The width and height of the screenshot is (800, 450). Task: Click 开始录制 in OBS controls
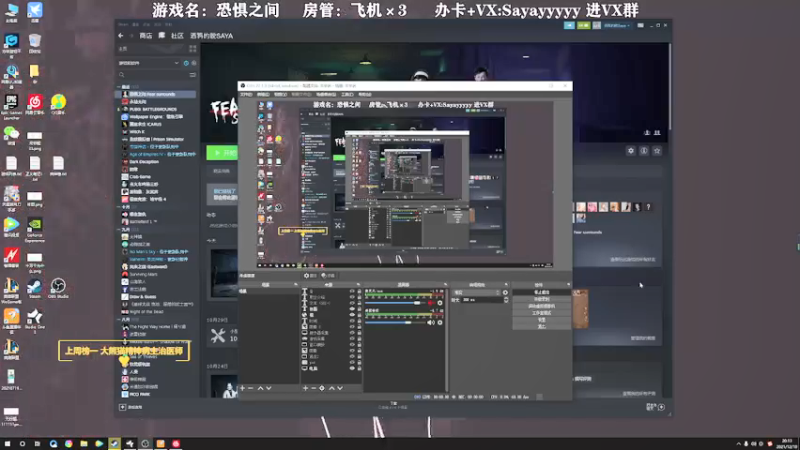point(542,299)
